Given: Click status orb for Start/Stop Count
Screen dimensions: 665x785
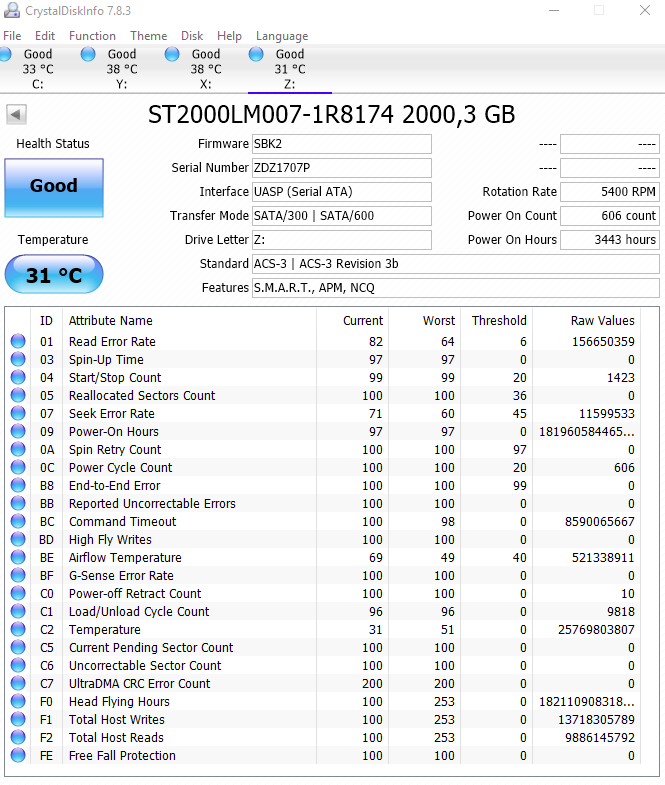Looking at the screenshot, I should (18, 377).
